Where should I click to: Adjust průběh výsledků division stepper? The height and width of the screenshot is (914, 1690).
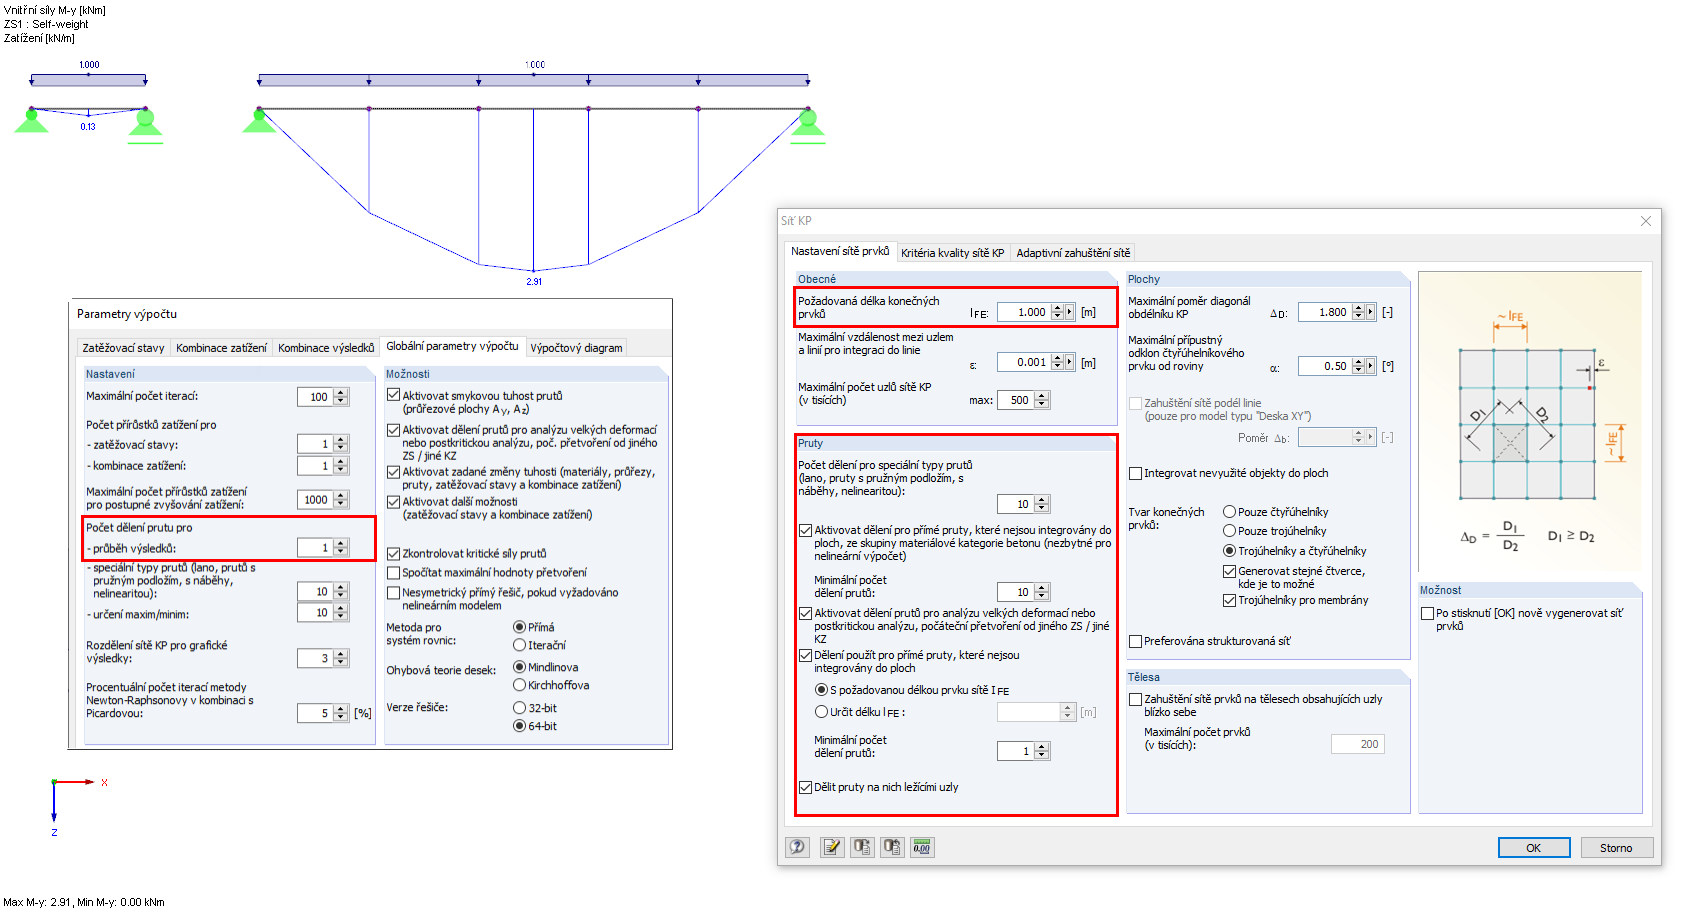[x=341, y=548]
